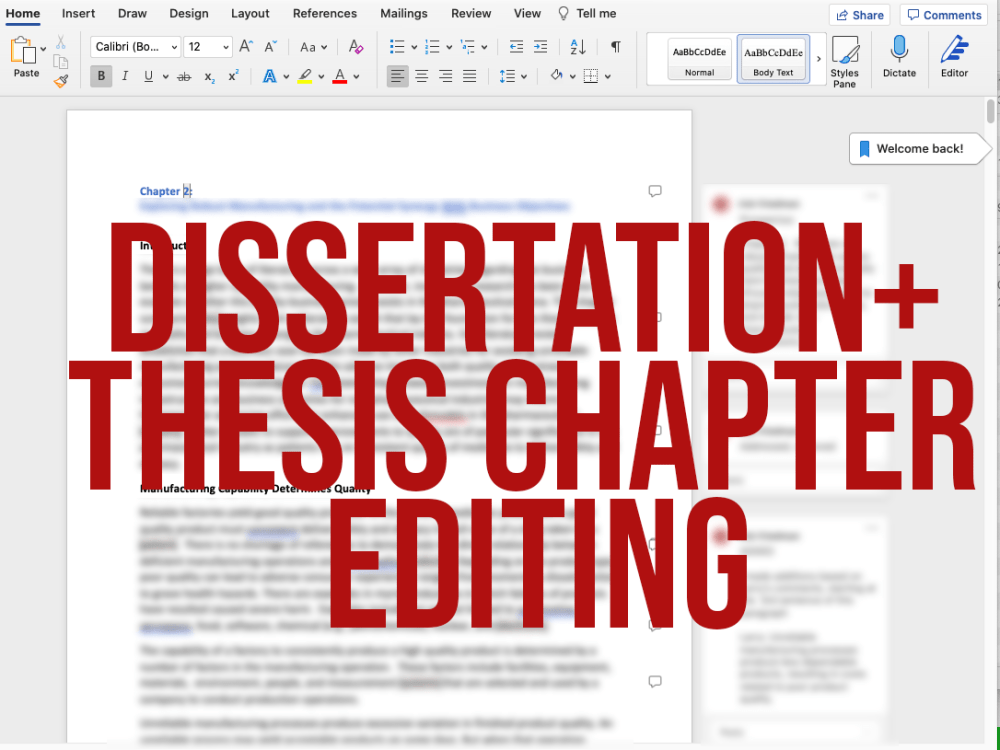Clear all formatting icon

pos(356,47)
